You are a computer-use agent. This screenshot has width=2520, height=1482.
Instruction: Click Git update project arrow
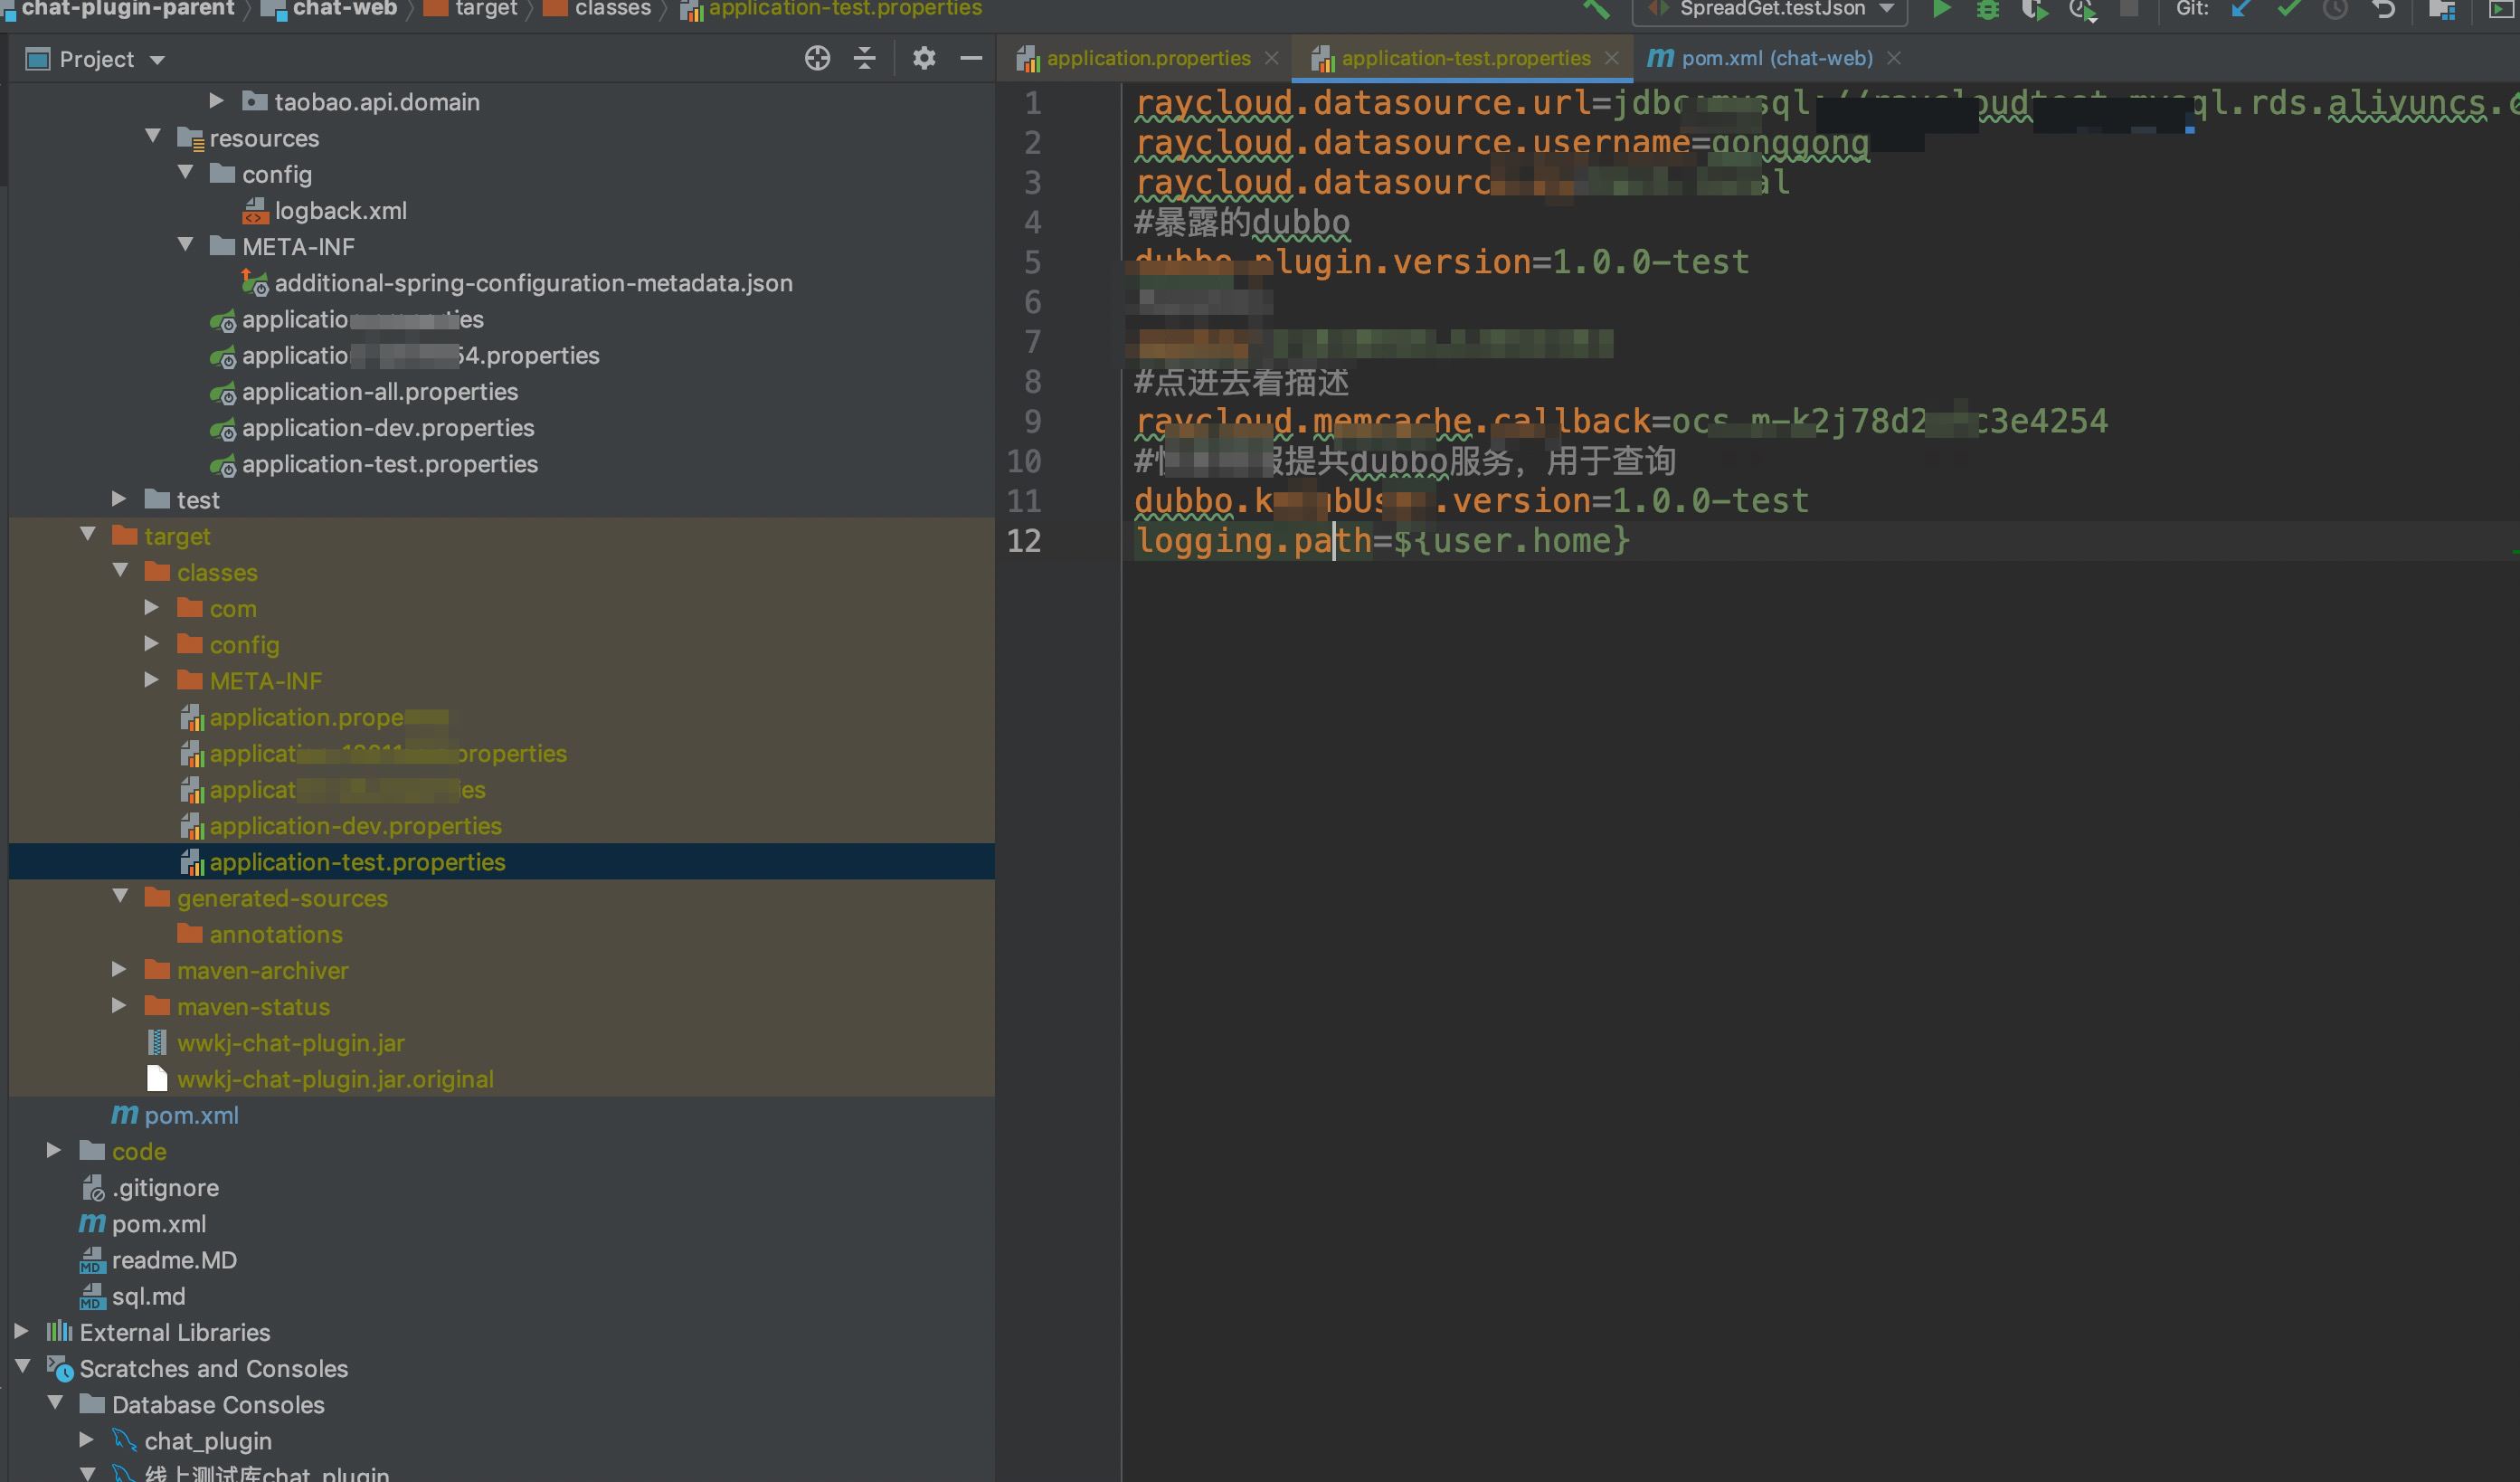click(2241, 9)
